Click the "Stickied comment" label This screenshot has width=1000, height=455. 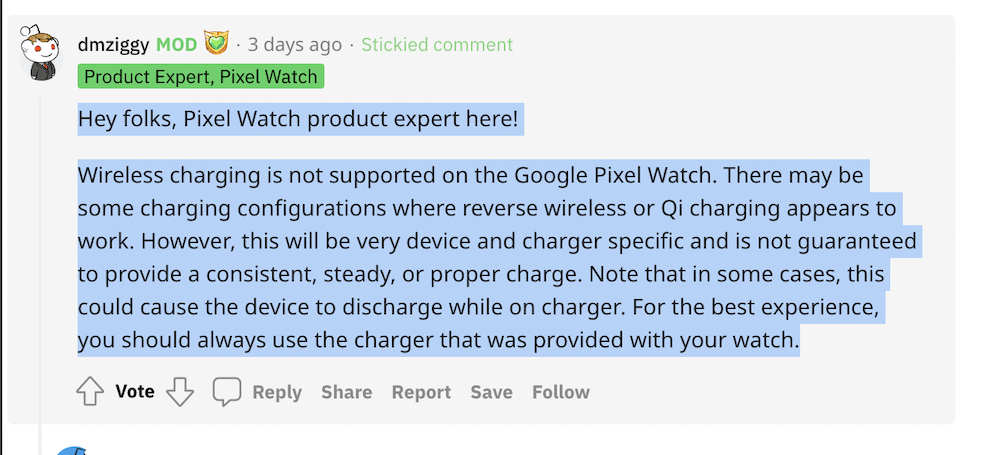coord(437,45)
